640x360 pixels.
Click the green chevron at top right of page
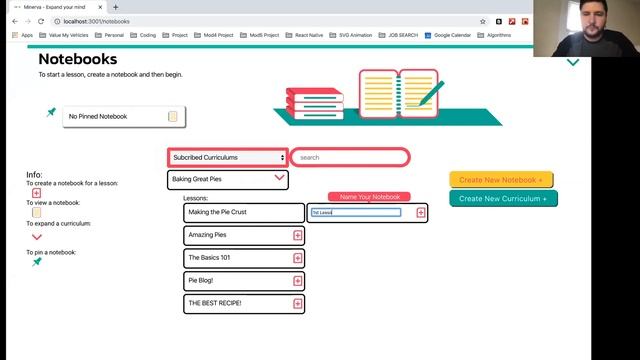click(573, 62)
